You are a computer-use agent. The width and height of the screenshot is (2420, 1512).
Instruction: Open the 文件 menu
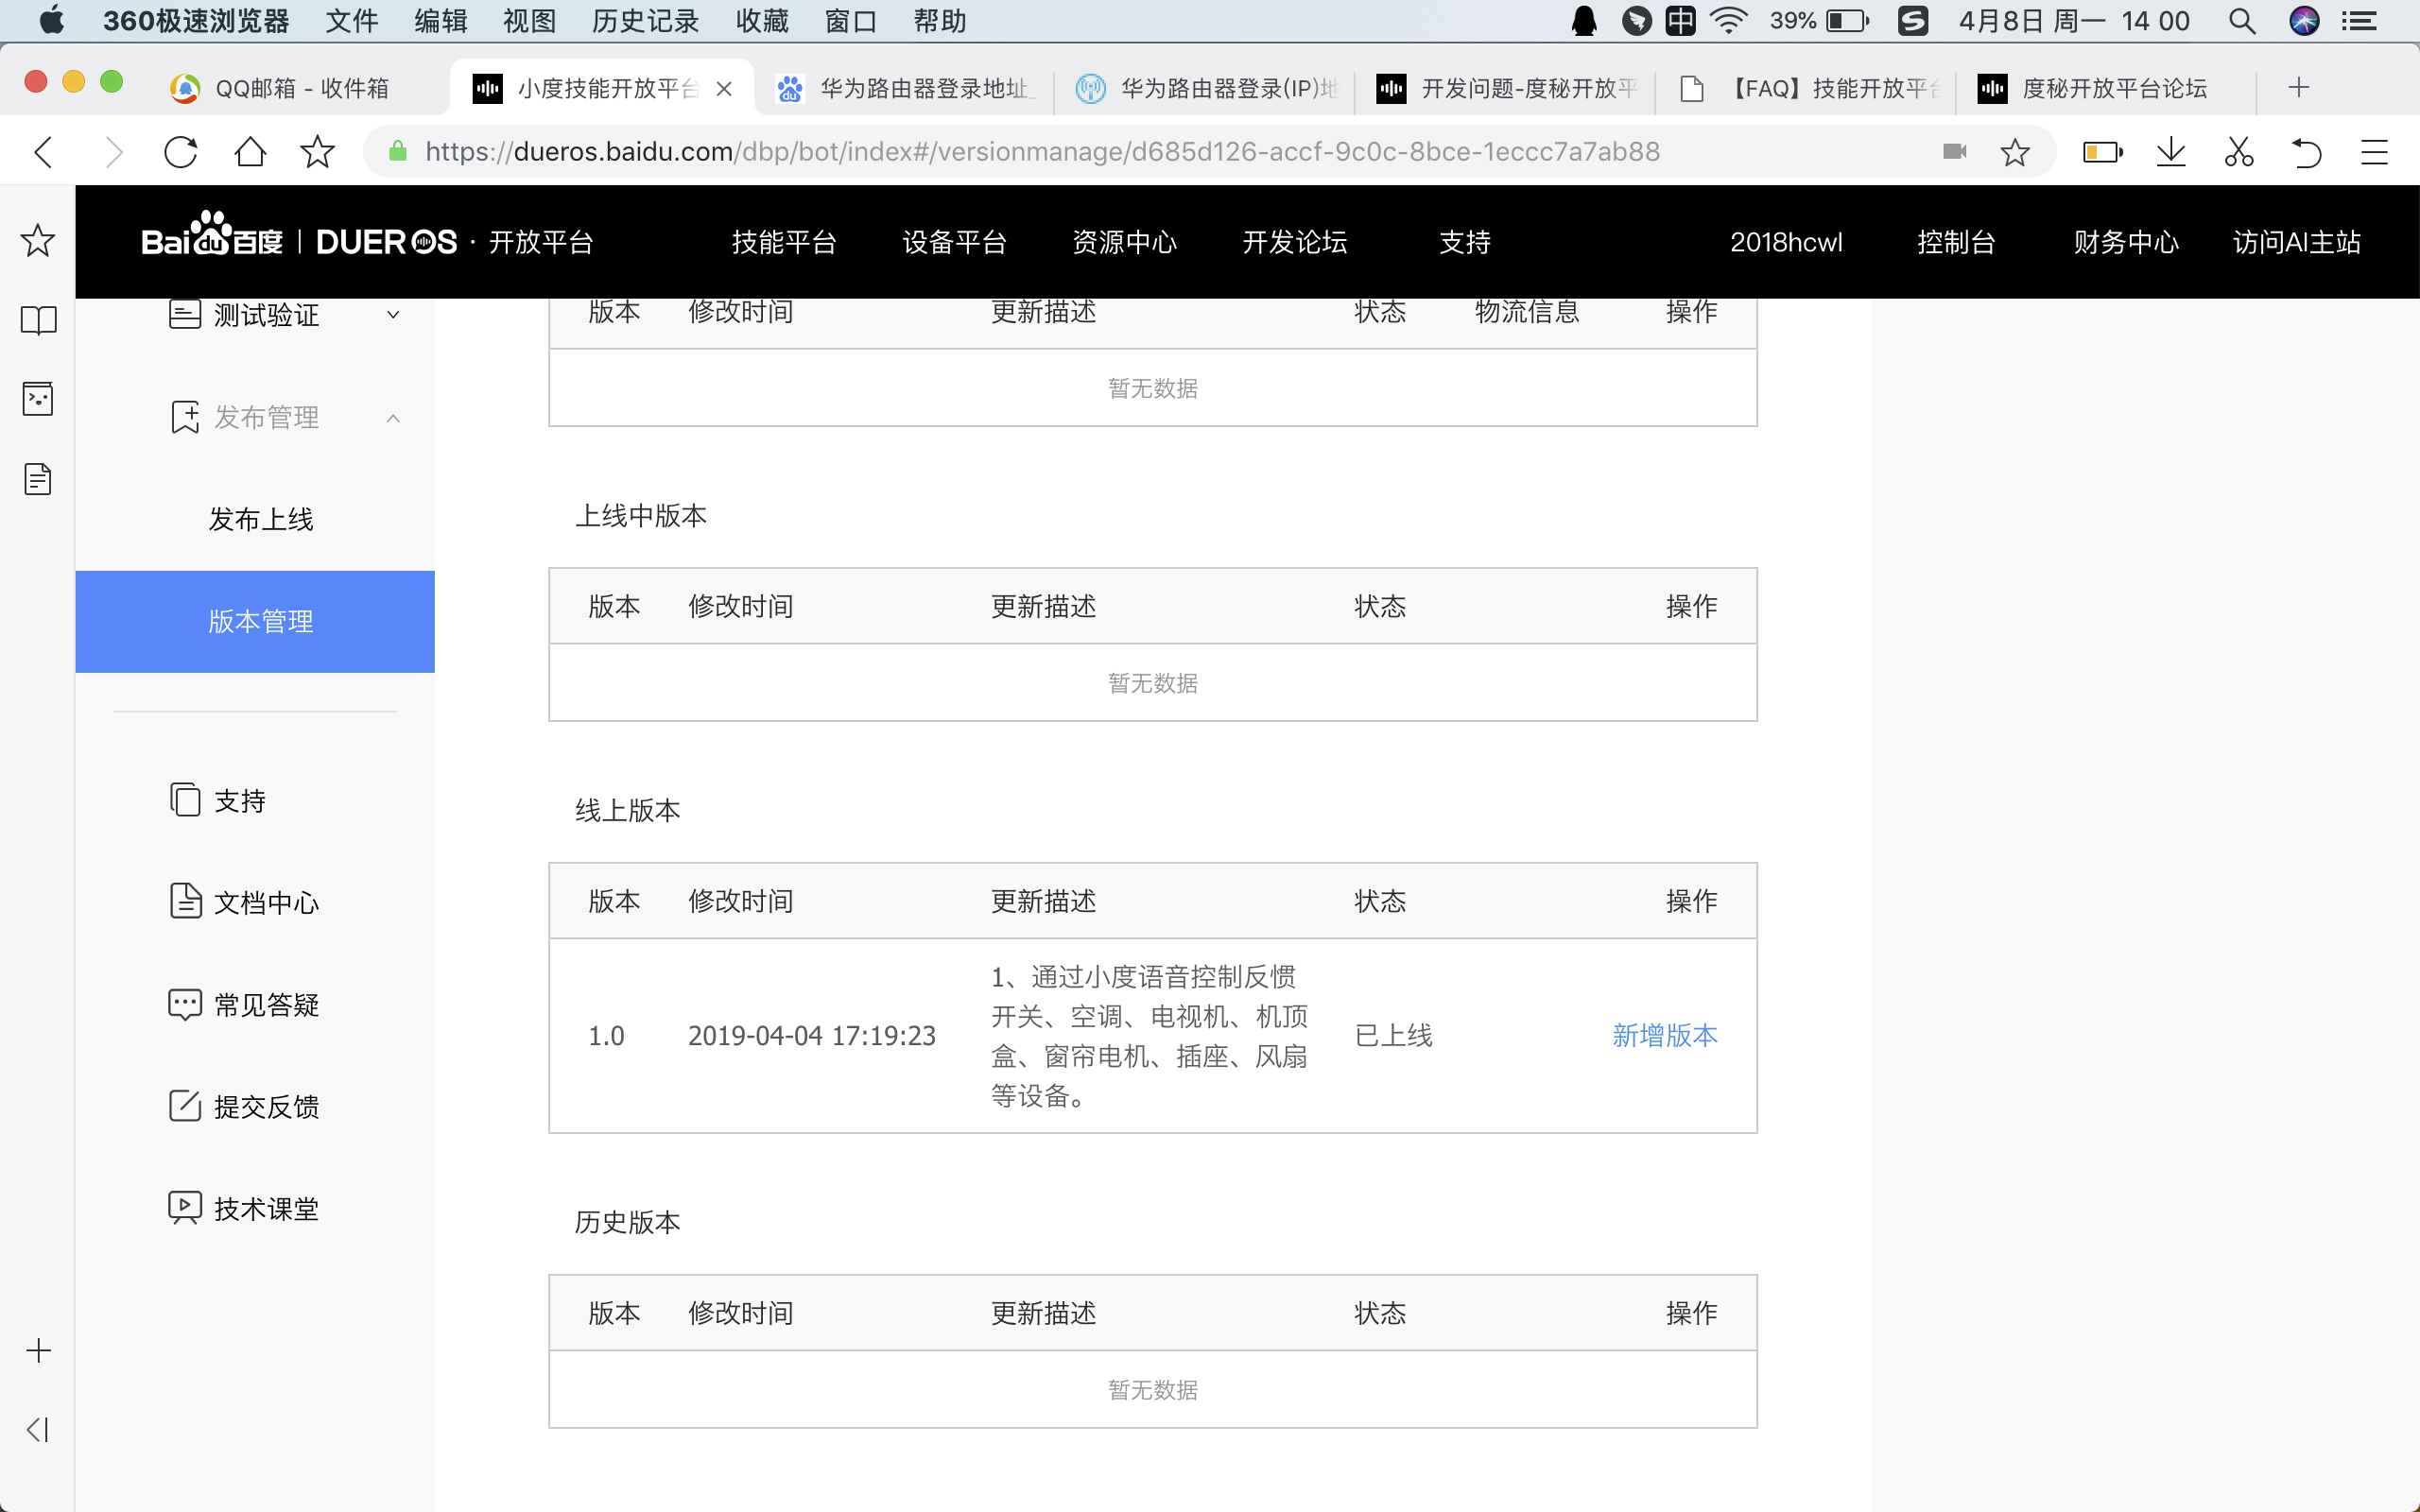tap(352, 21)
